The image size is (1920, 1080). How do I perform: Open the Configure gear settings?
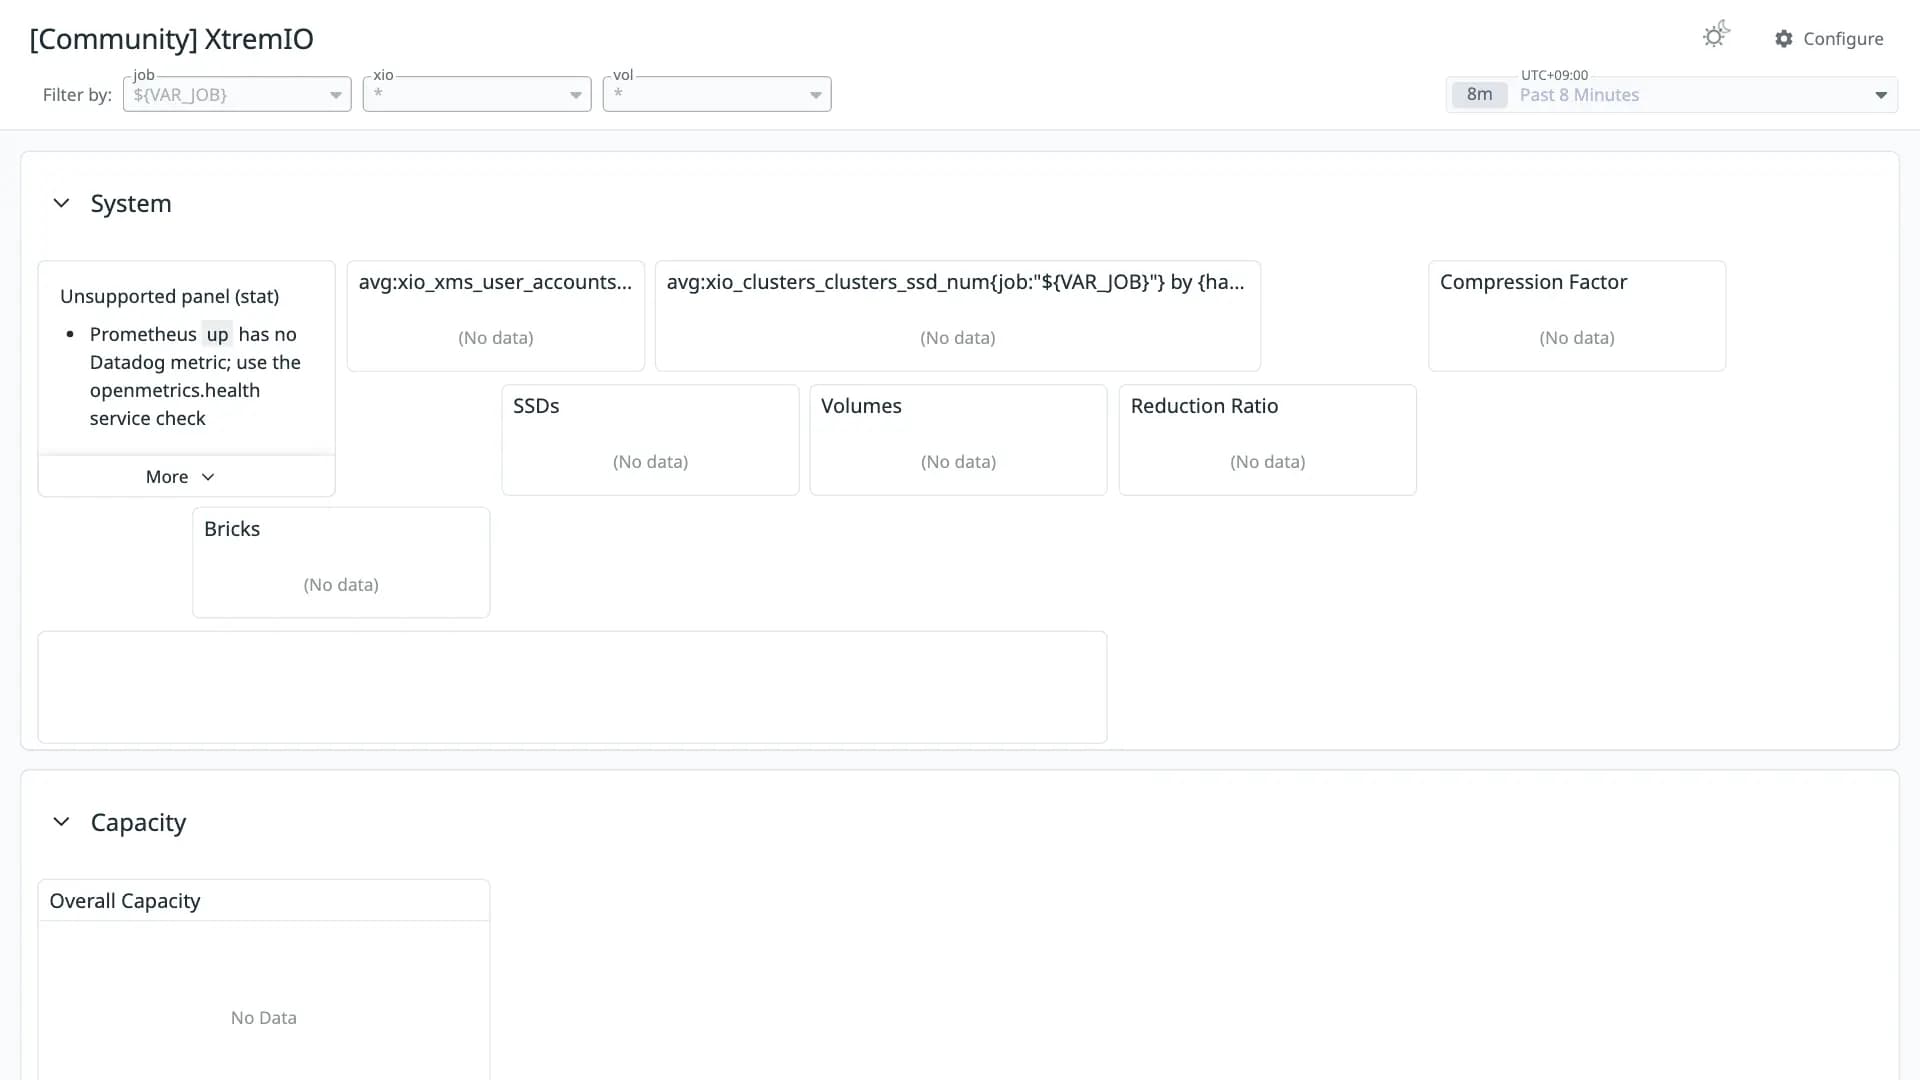pos(1829,38)
